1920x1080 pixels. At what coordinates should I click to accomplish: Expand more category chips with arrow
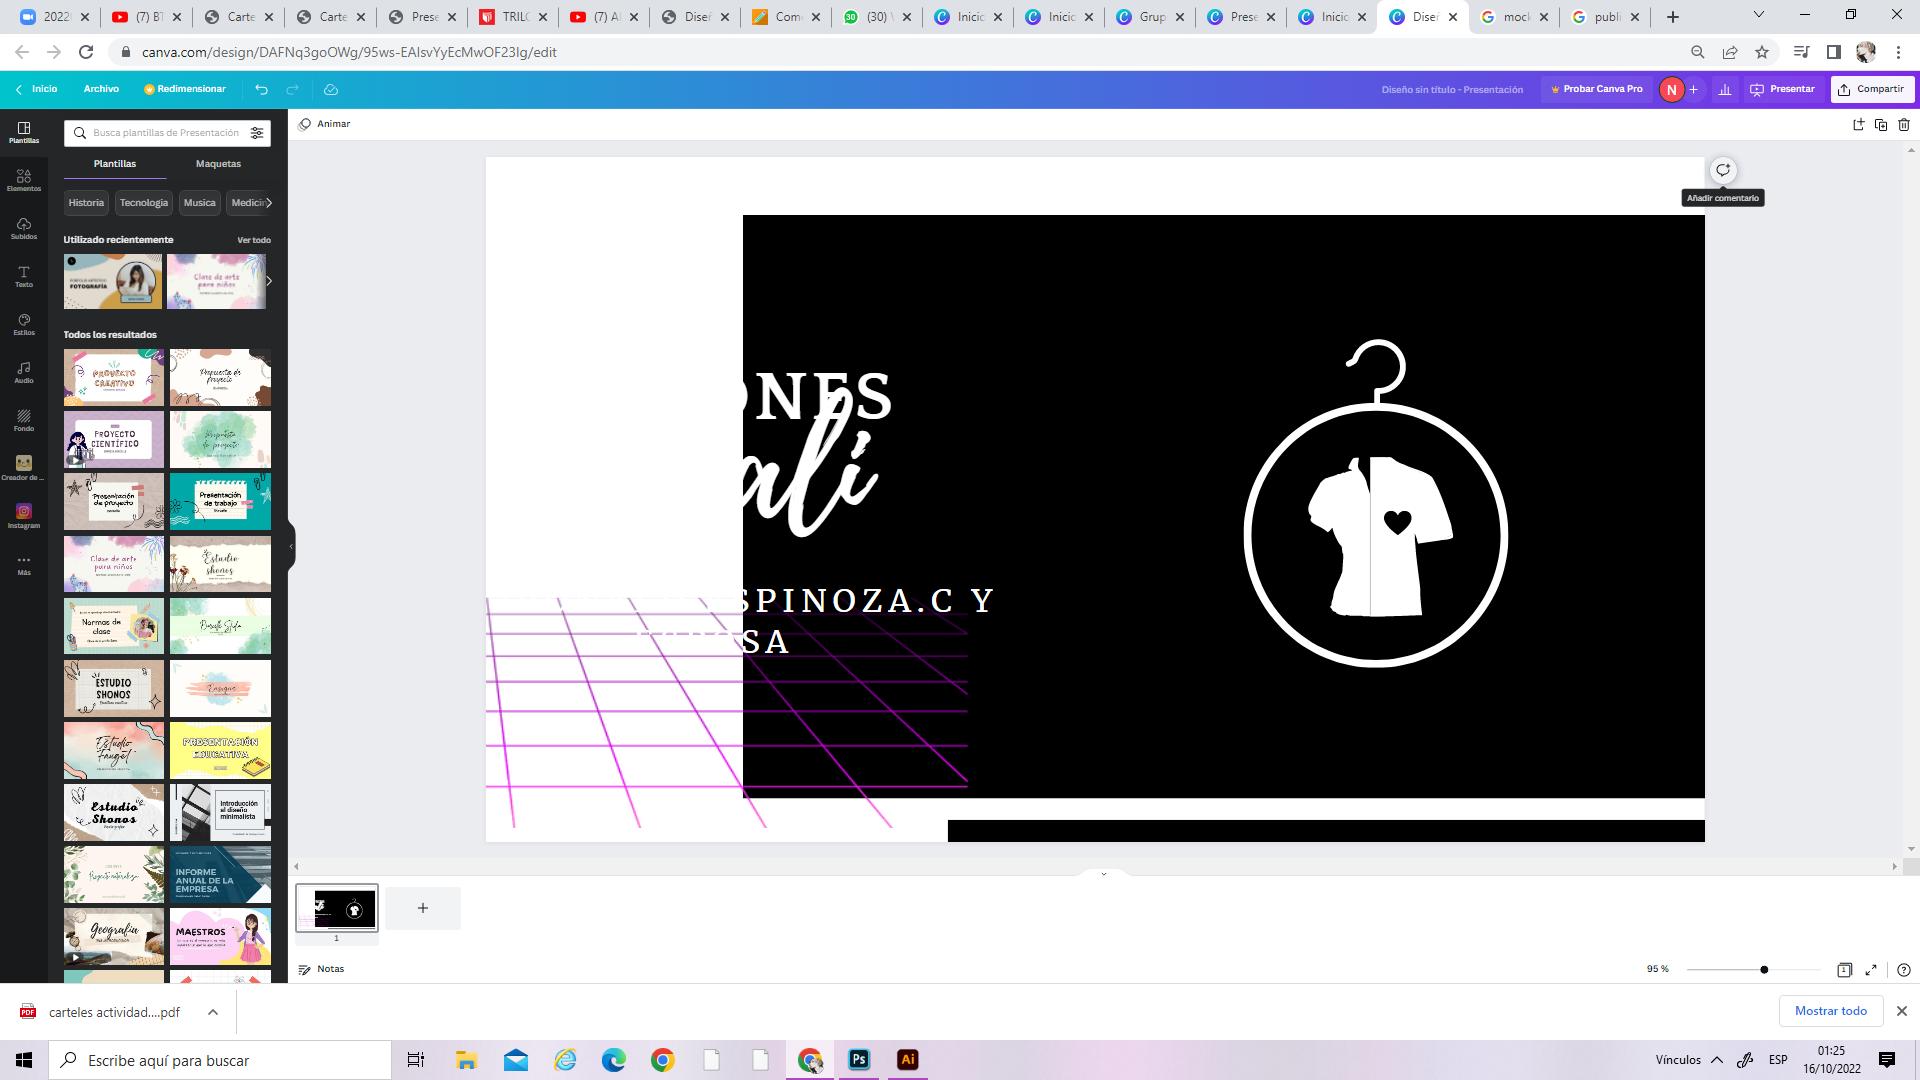(268, 202)
